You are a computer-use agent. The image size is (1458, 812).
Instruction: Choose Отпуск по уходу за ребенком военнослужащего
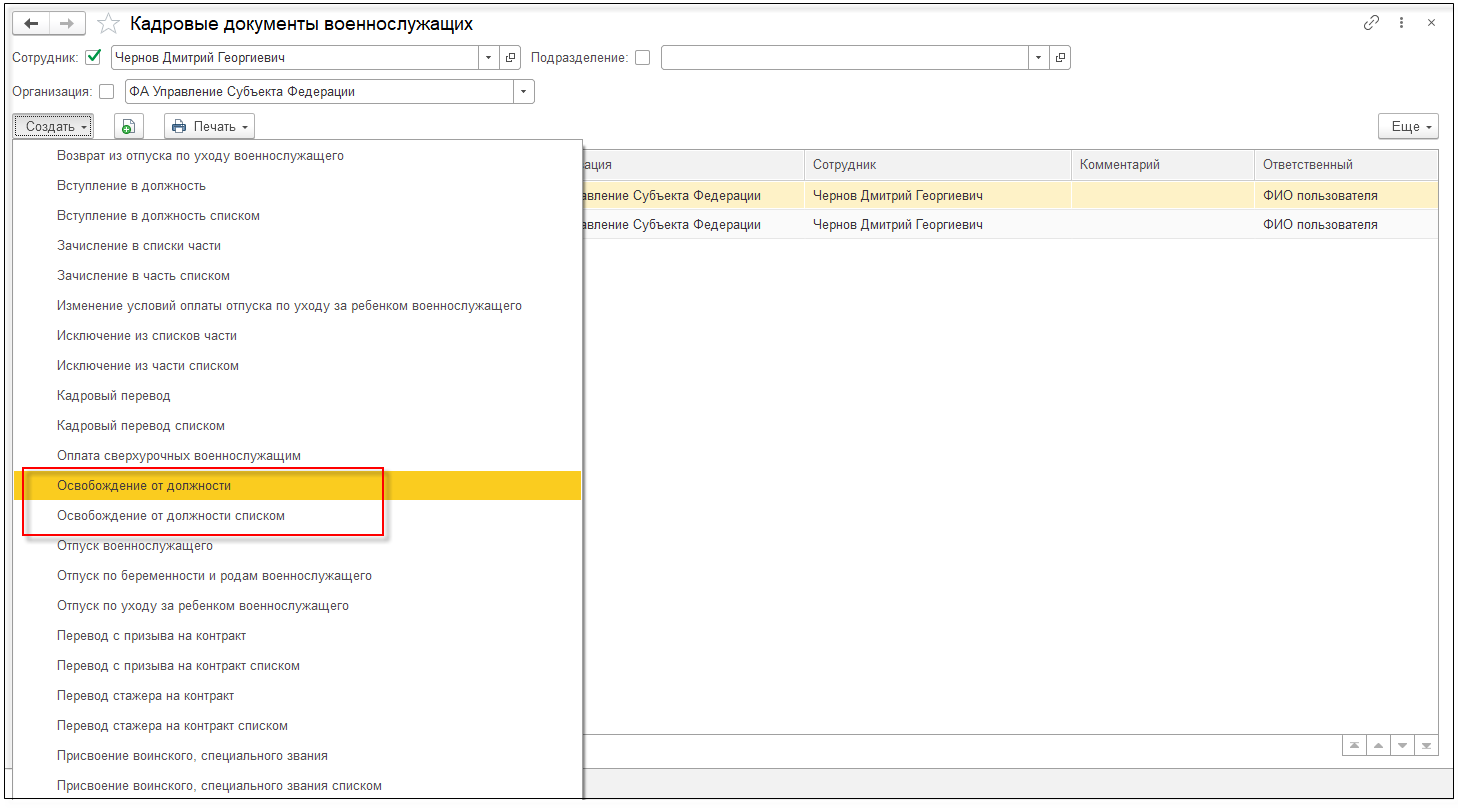297,606
